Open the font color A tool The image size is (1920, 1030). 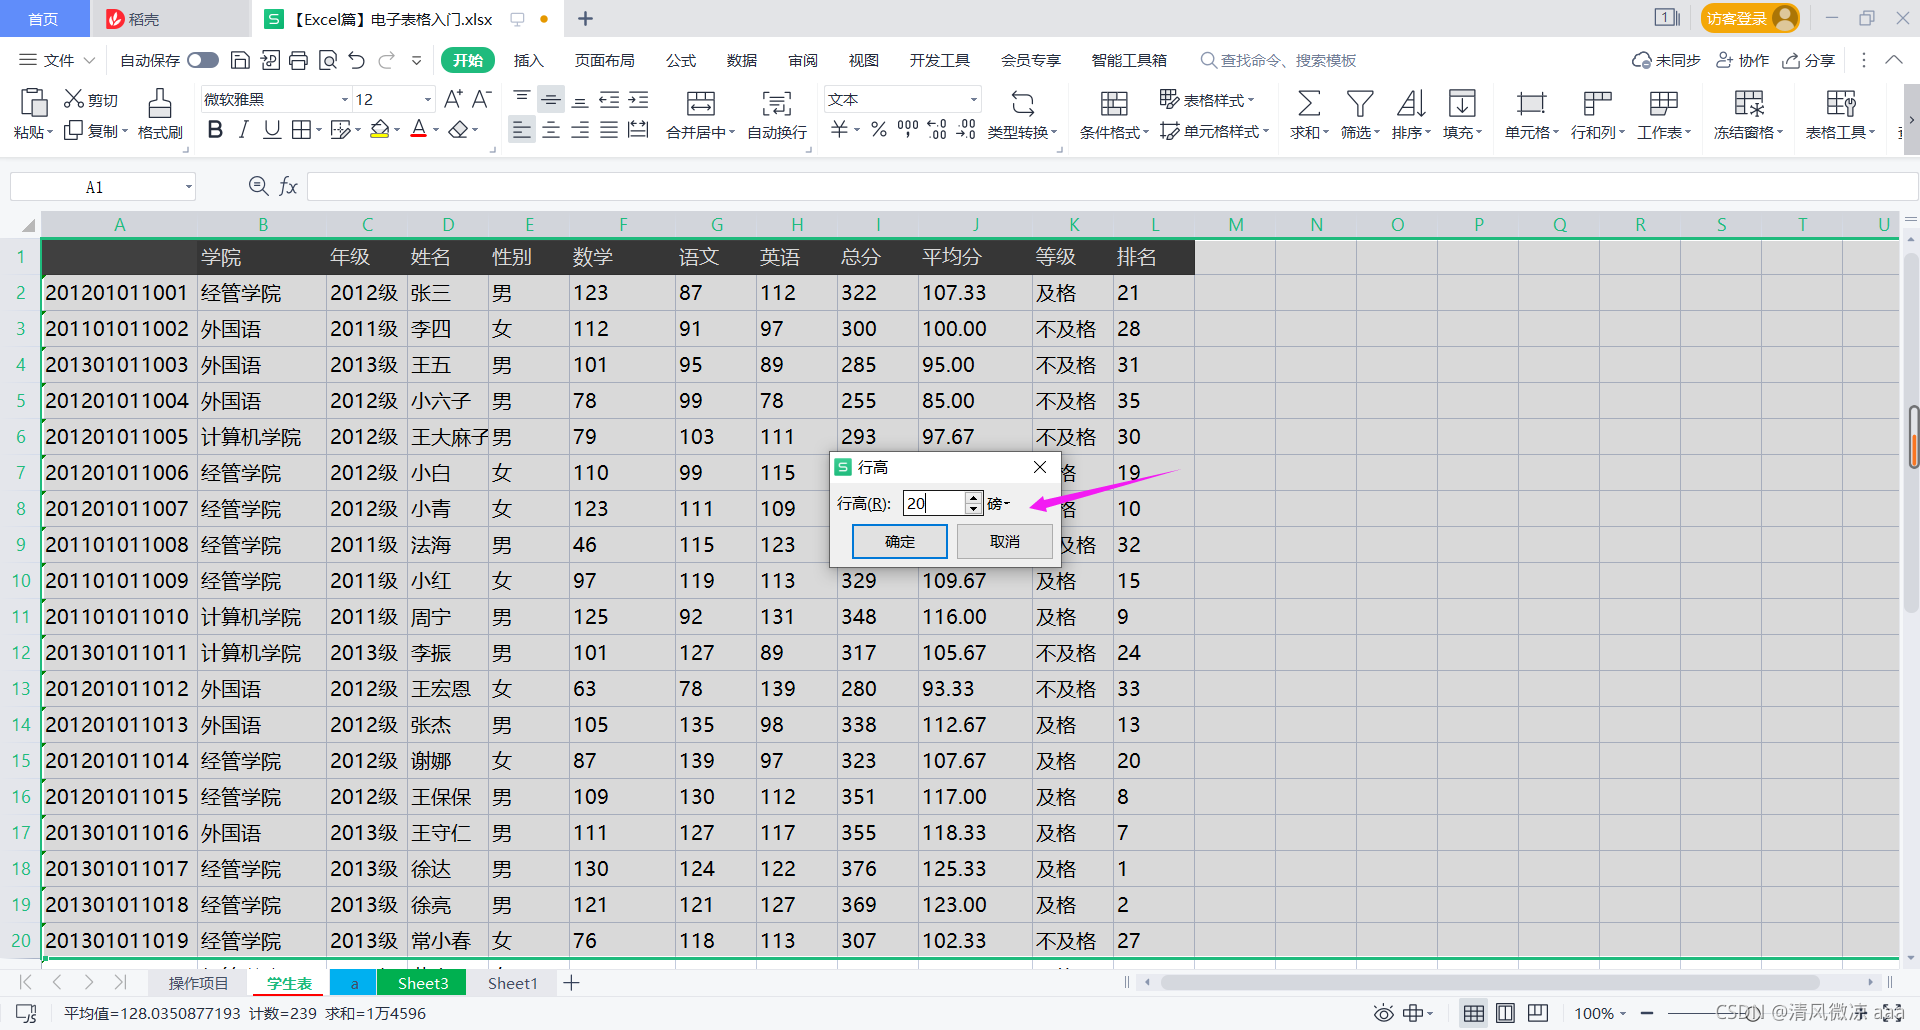419,130
